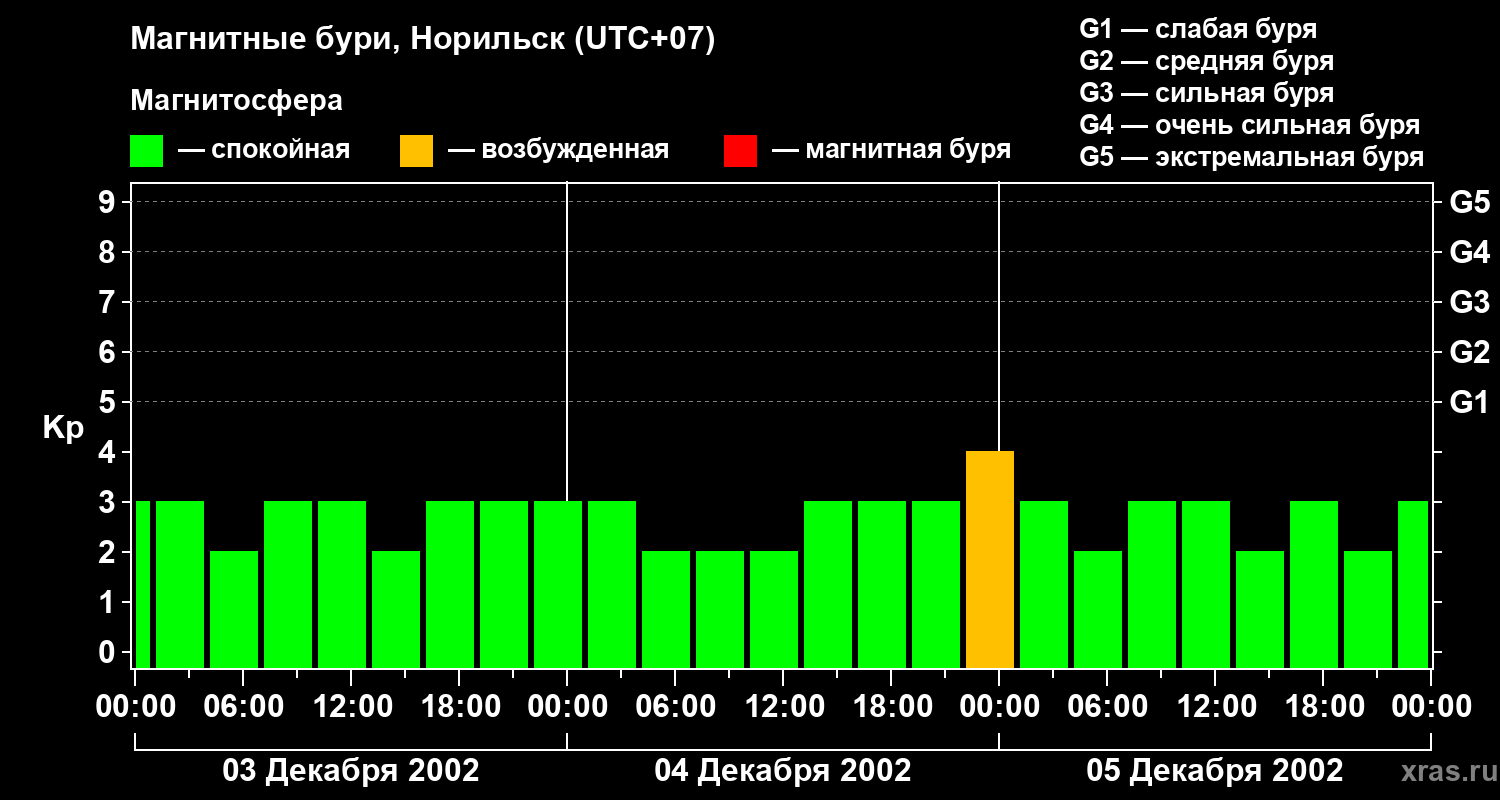
Task: Click the orange Kp 4 bar
Action: pyautogui.click(x=990, y=560)
